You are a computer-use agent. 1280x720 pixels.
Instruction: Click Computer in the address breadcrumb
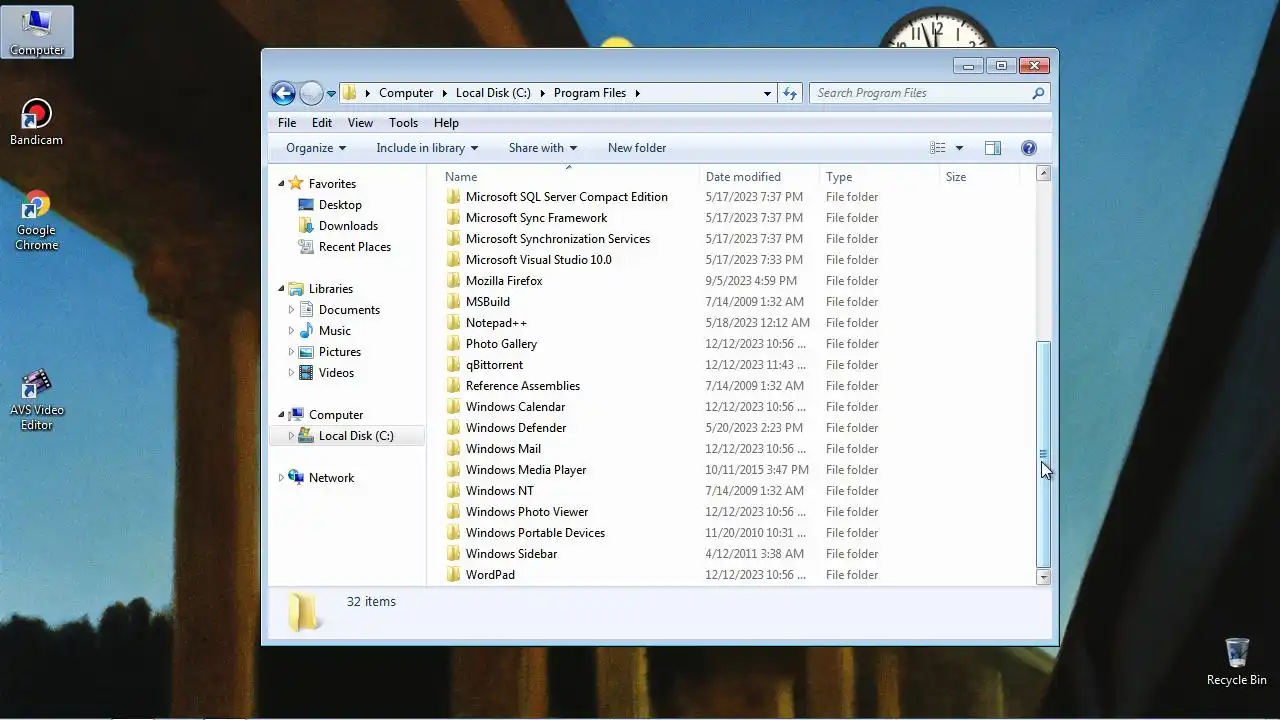406,93
